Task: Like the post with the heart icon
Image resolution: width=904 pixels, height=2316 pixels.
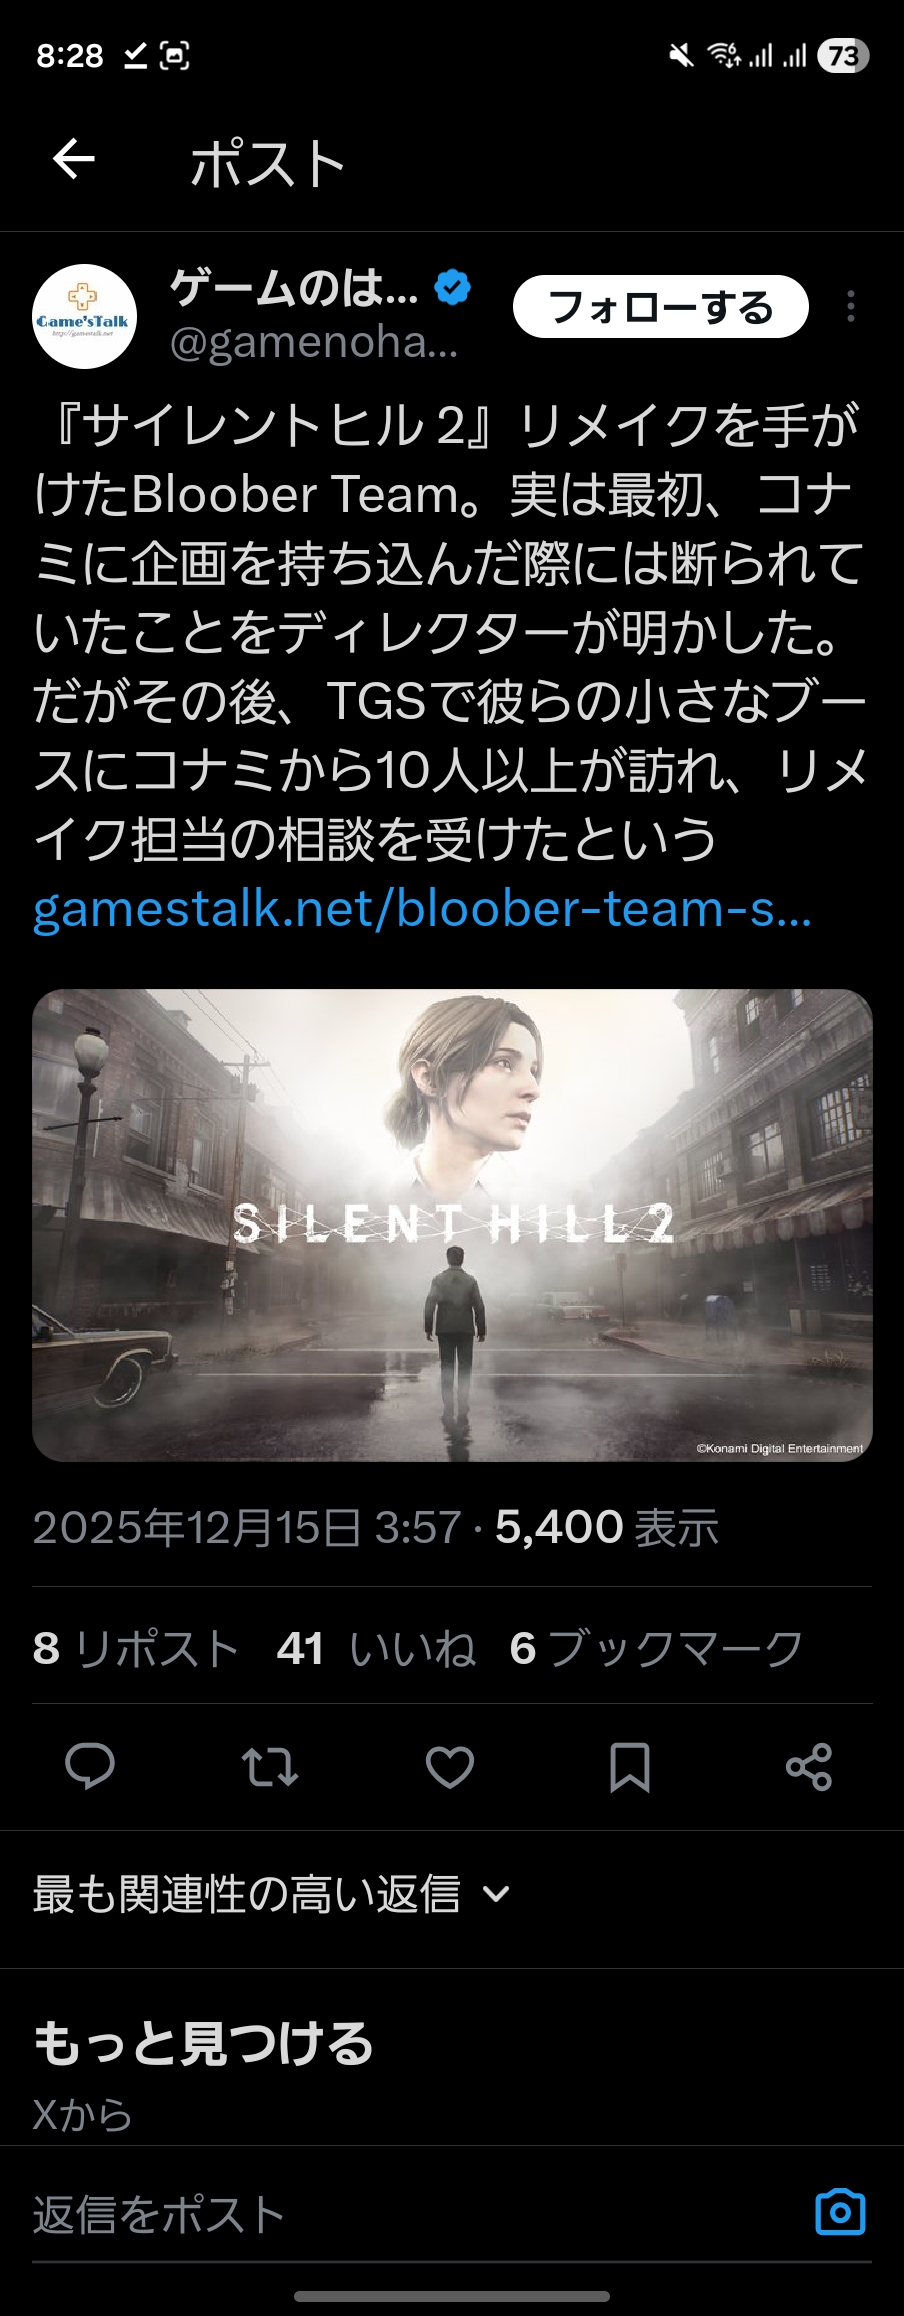Action: pyautogui.click(x=450, y=1767)
